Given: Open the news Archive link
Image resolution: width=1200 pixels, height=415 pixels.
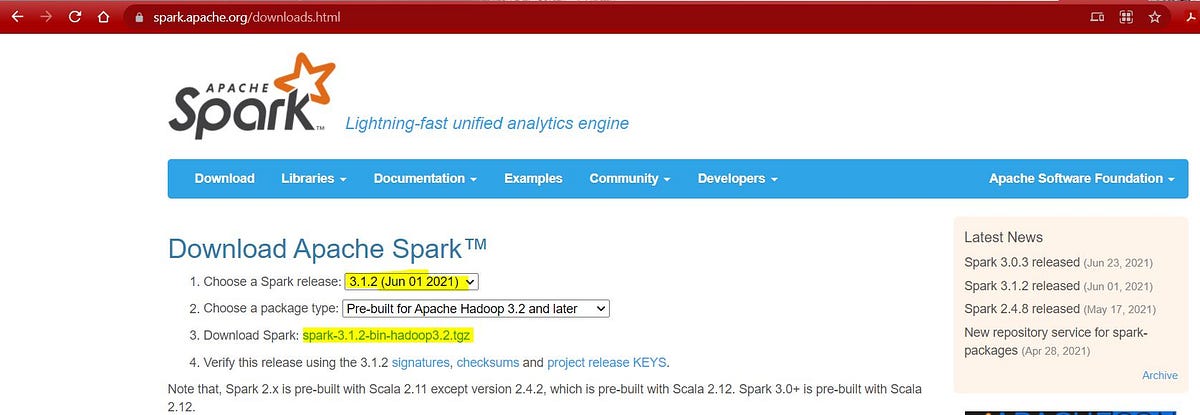Looking at the screenshot, I should click(1160, 375).
